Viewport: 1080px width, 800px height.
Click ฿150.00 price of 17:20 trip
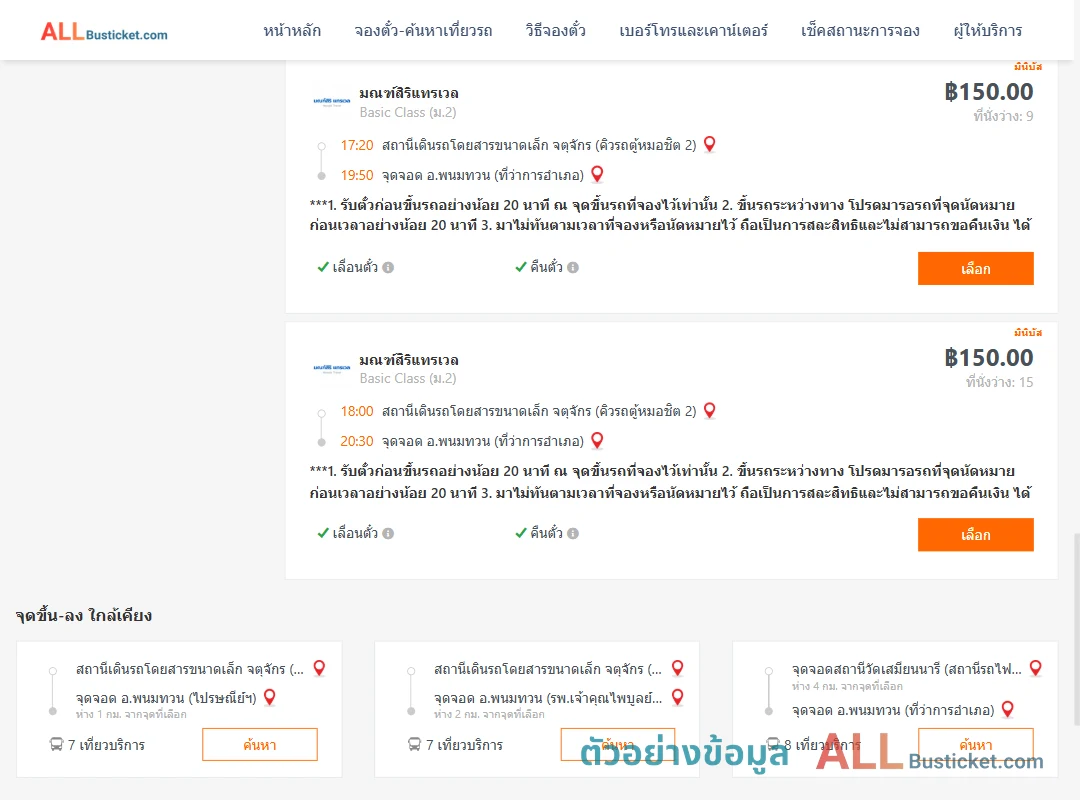988,92
